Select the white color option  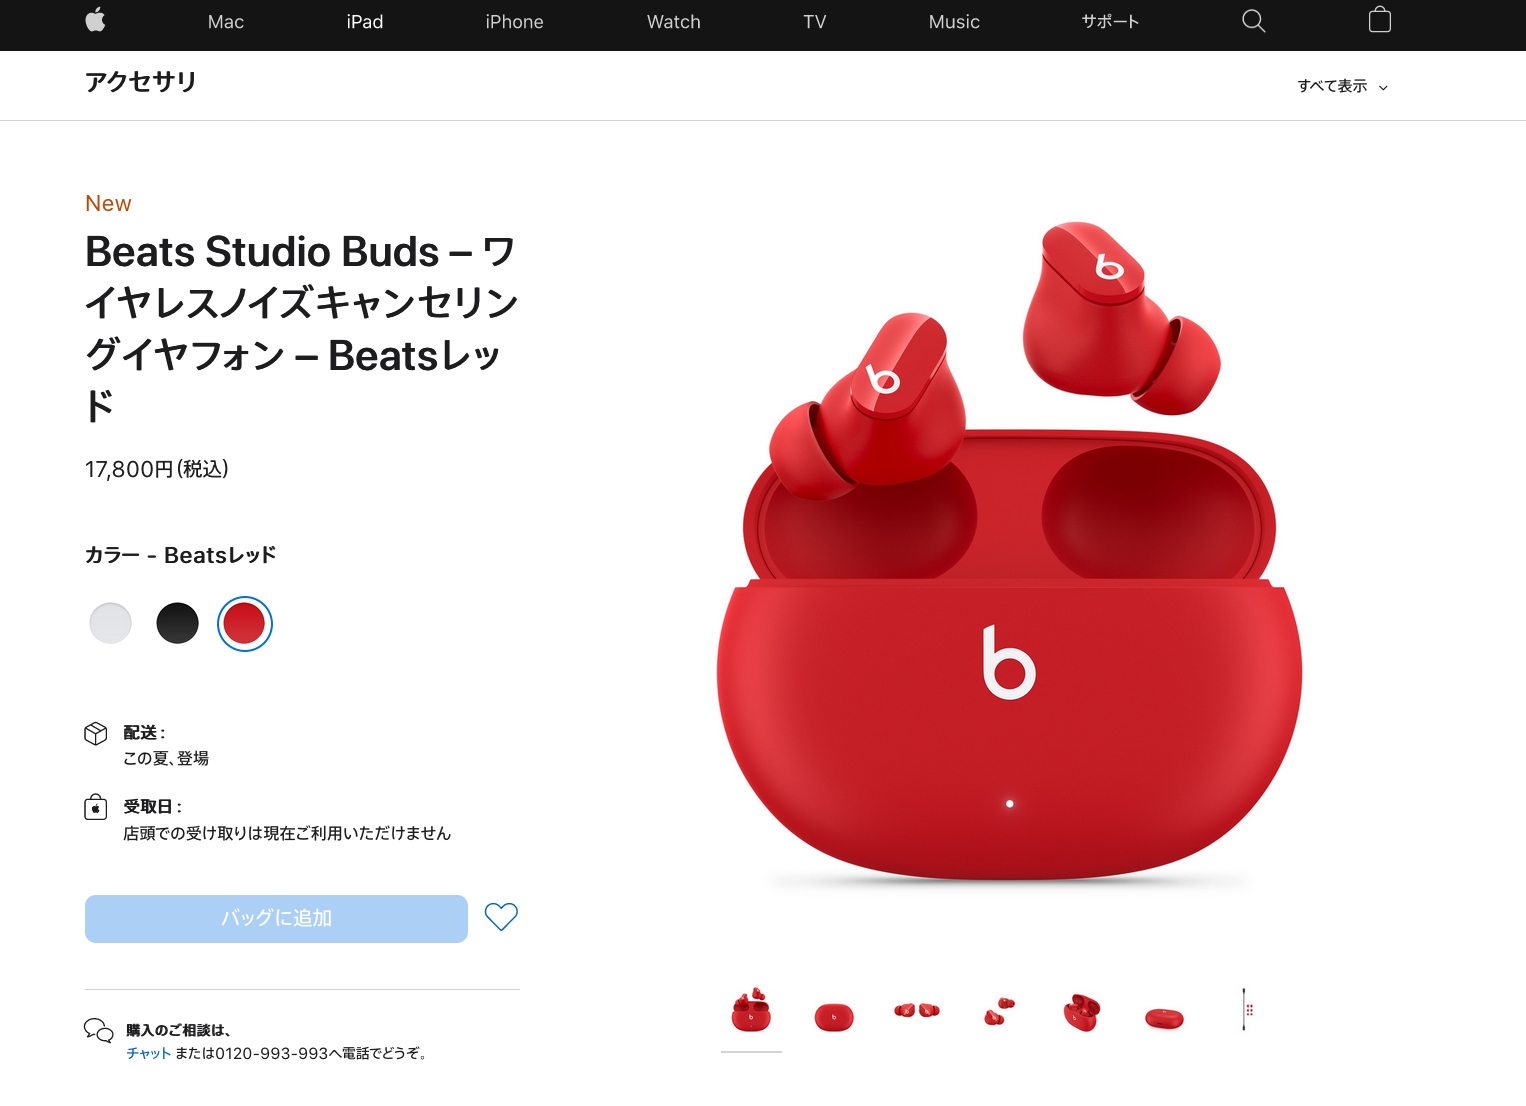point(111,624)
